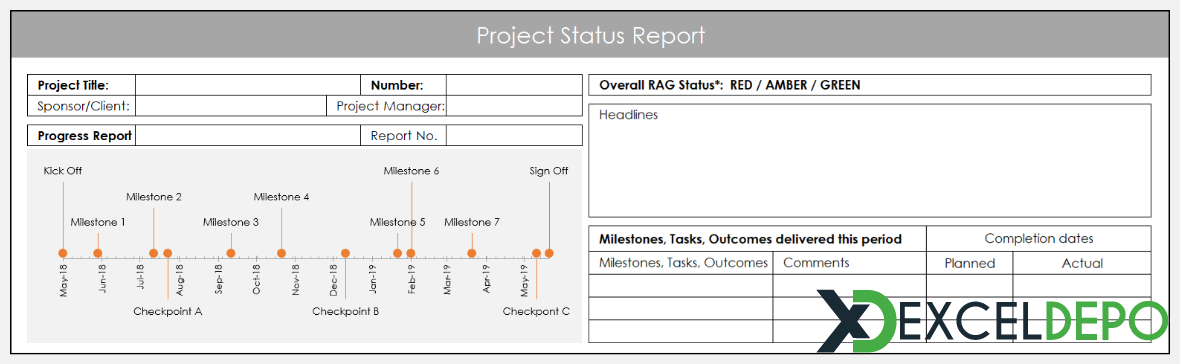The image size is (1180, 364).
Task: Select the empty Number field cell
Action: click(x=514, y=85)
